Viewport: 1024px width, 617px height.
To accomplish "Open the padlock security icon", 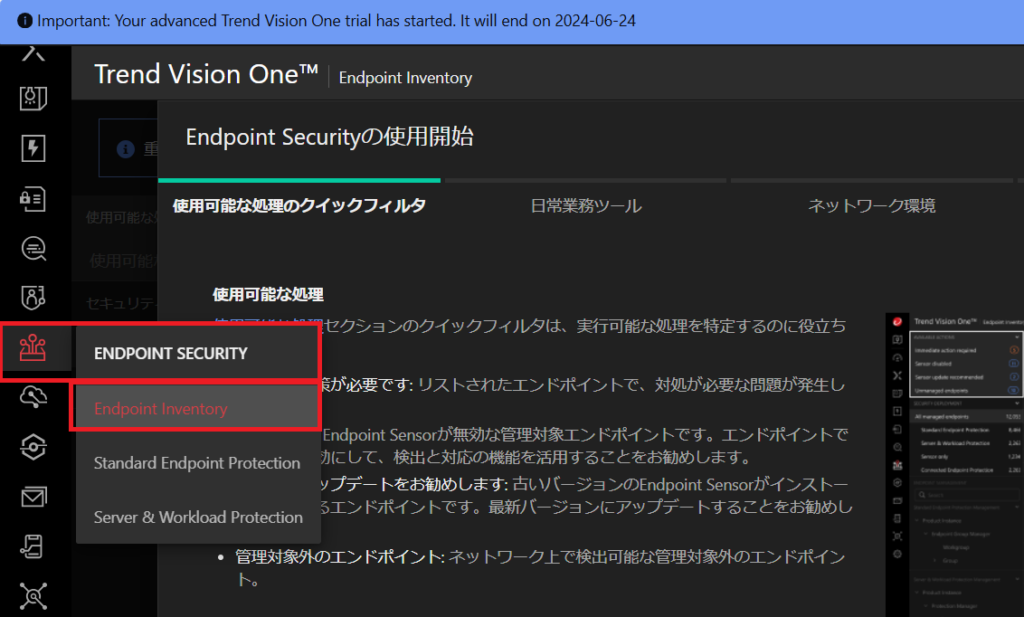I will [34, 199].
